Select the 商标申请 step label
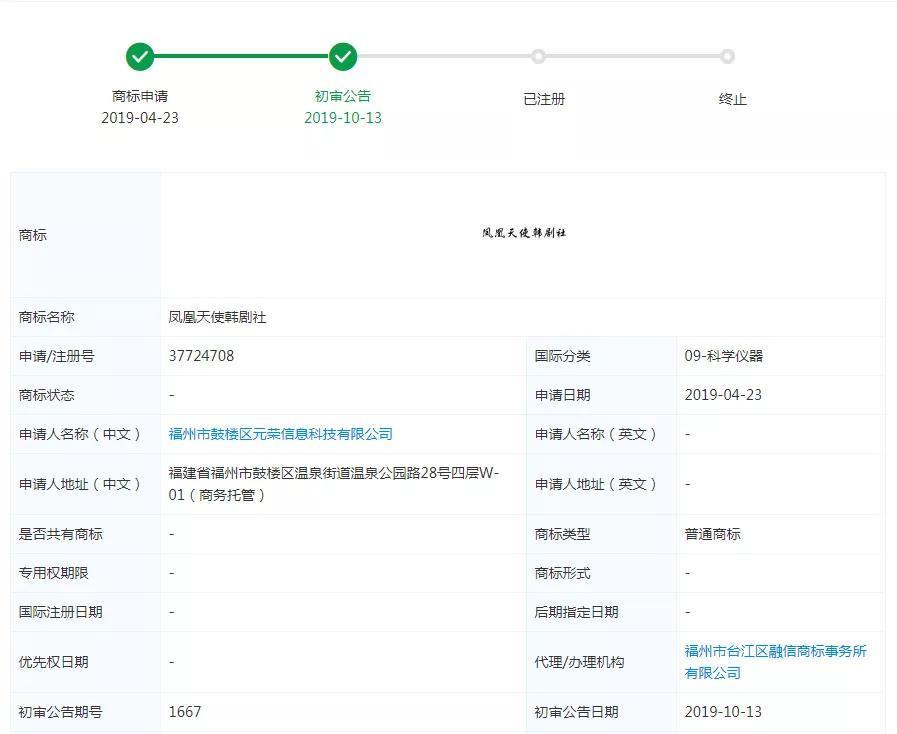Image resolution: width=897 pixels, height=734 pixels. 140,96
